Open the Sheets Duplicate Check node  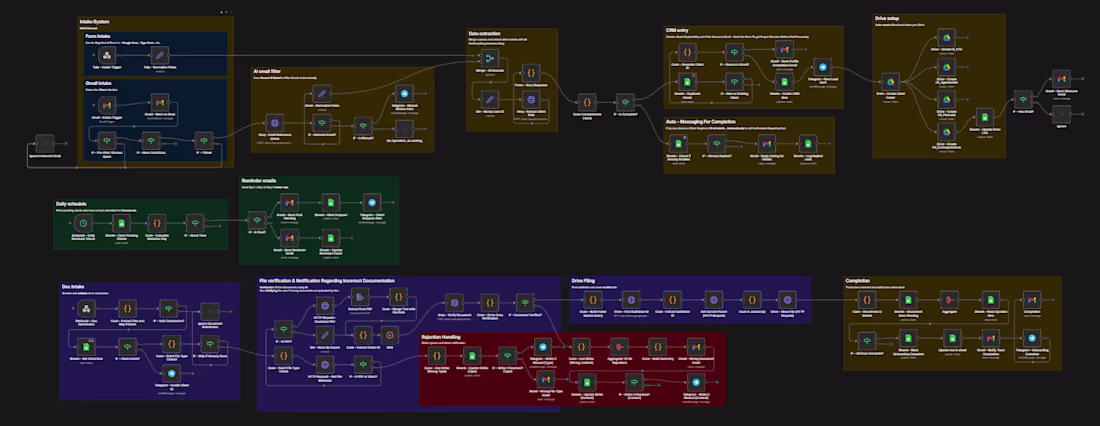688,83
